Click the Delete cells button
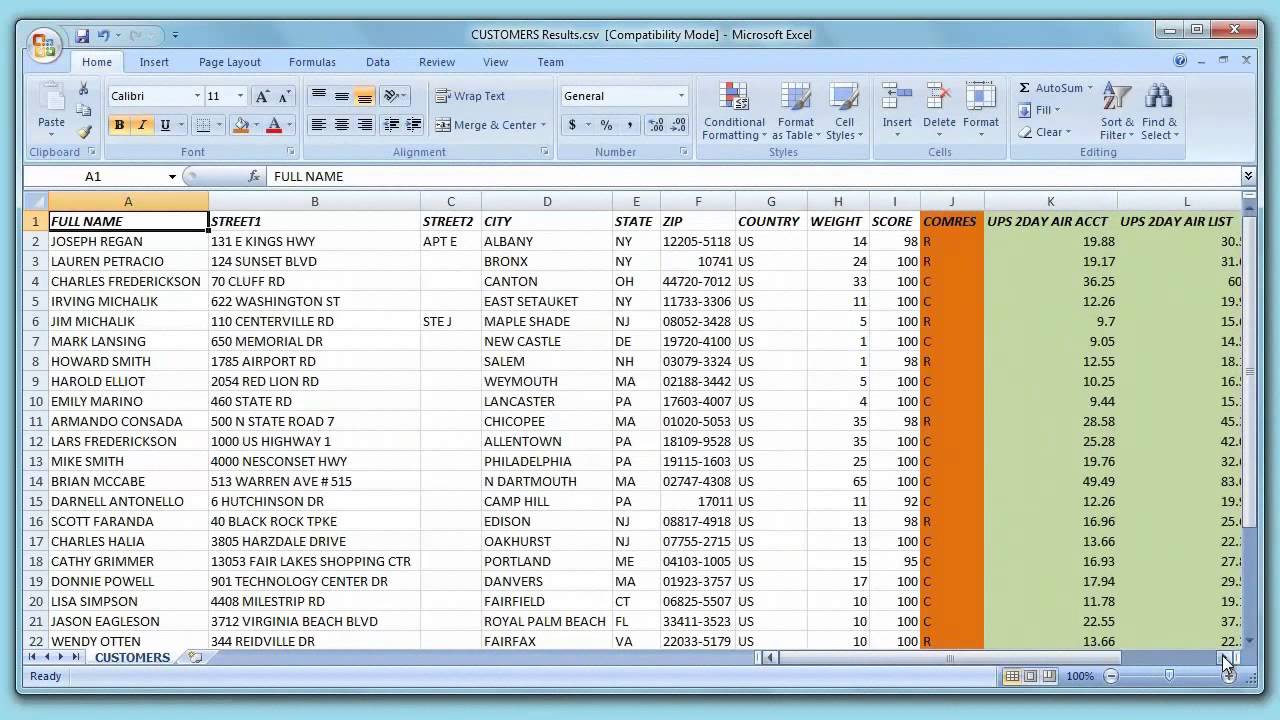Viewport: 1280px width, 720px height. click(939, 112)
